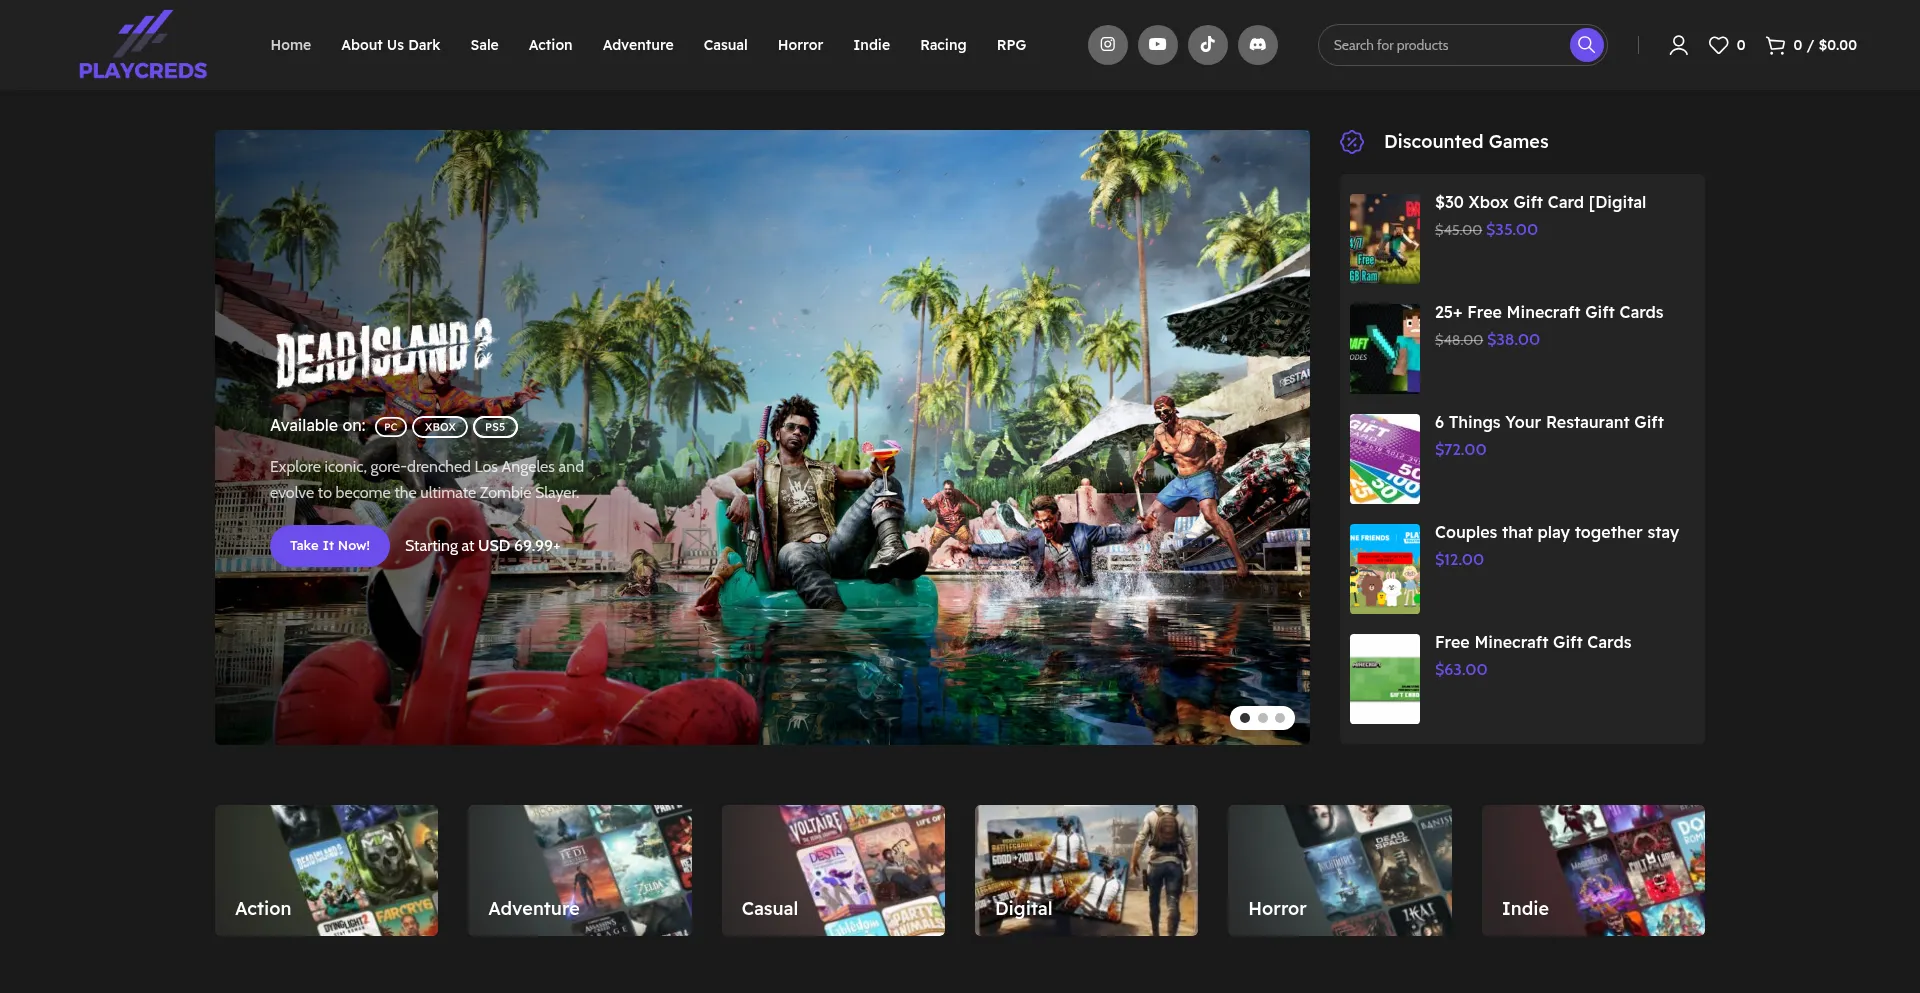Jump to the second carousel slide dot
This screenshot has height=993, width=1920.
click(1263, 718)
